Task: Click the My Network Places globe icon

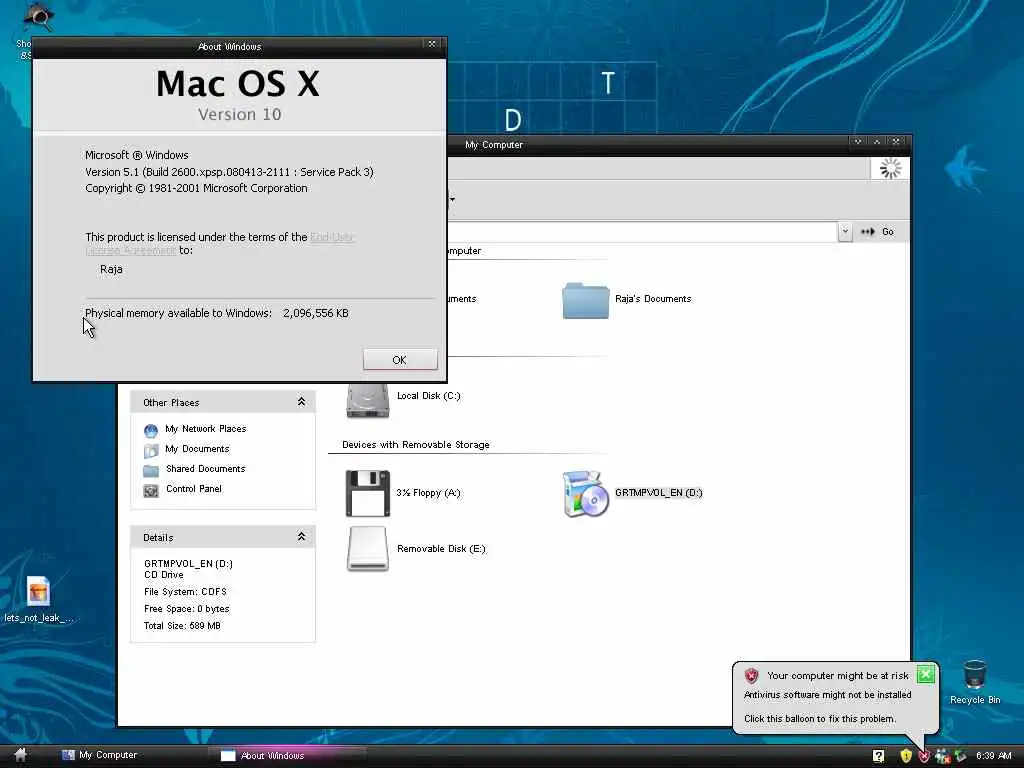Action: click(x=151, y=430)
